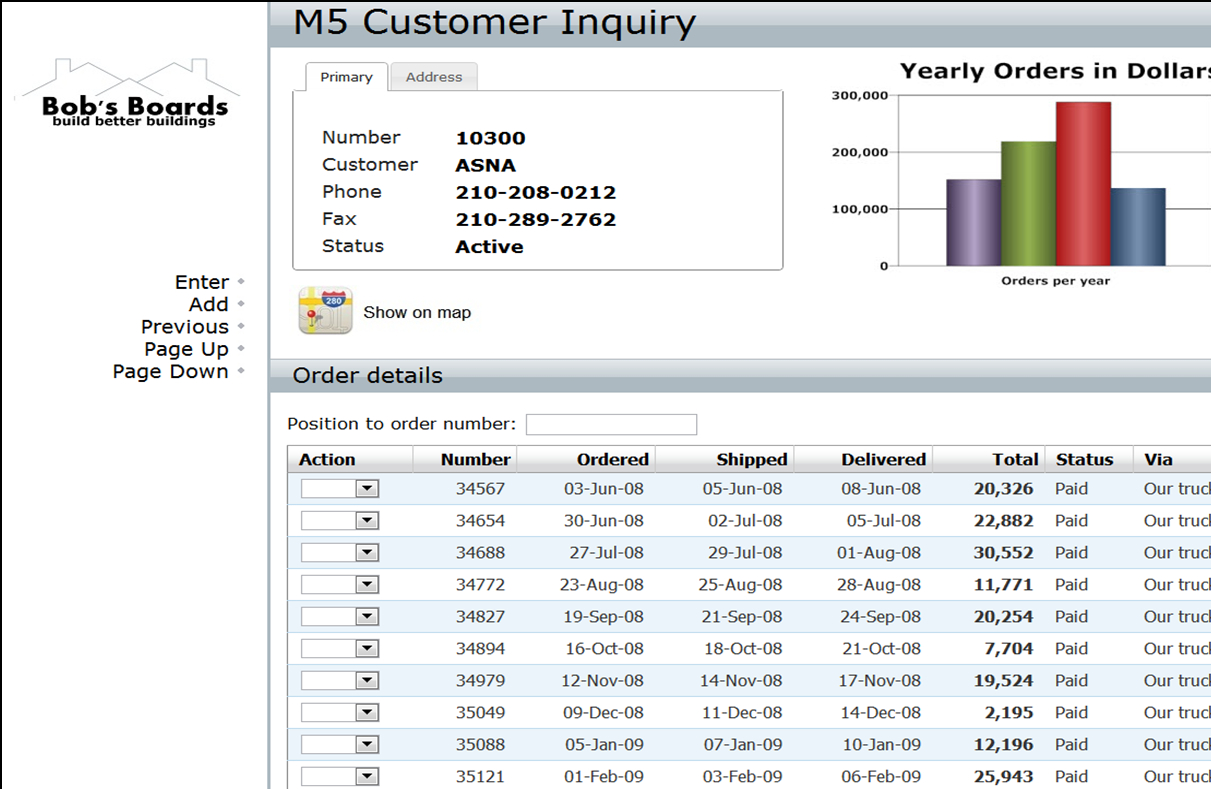The image size is (1211, 789).
Task: Go to Previous using sidebar link
Action: (x=185, y=327)
